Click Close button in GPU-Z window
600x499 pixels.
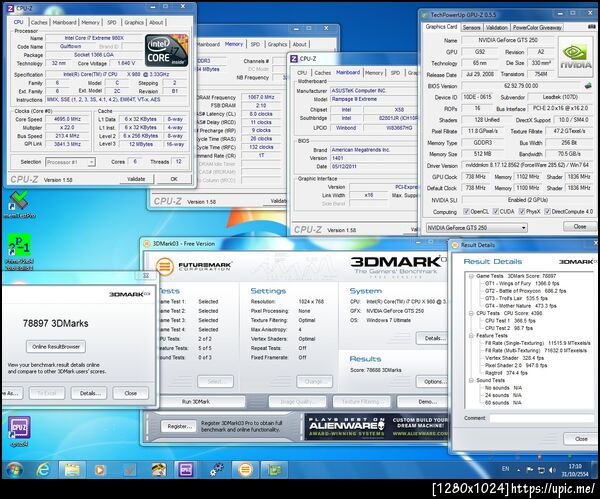[x=579, y=227]
